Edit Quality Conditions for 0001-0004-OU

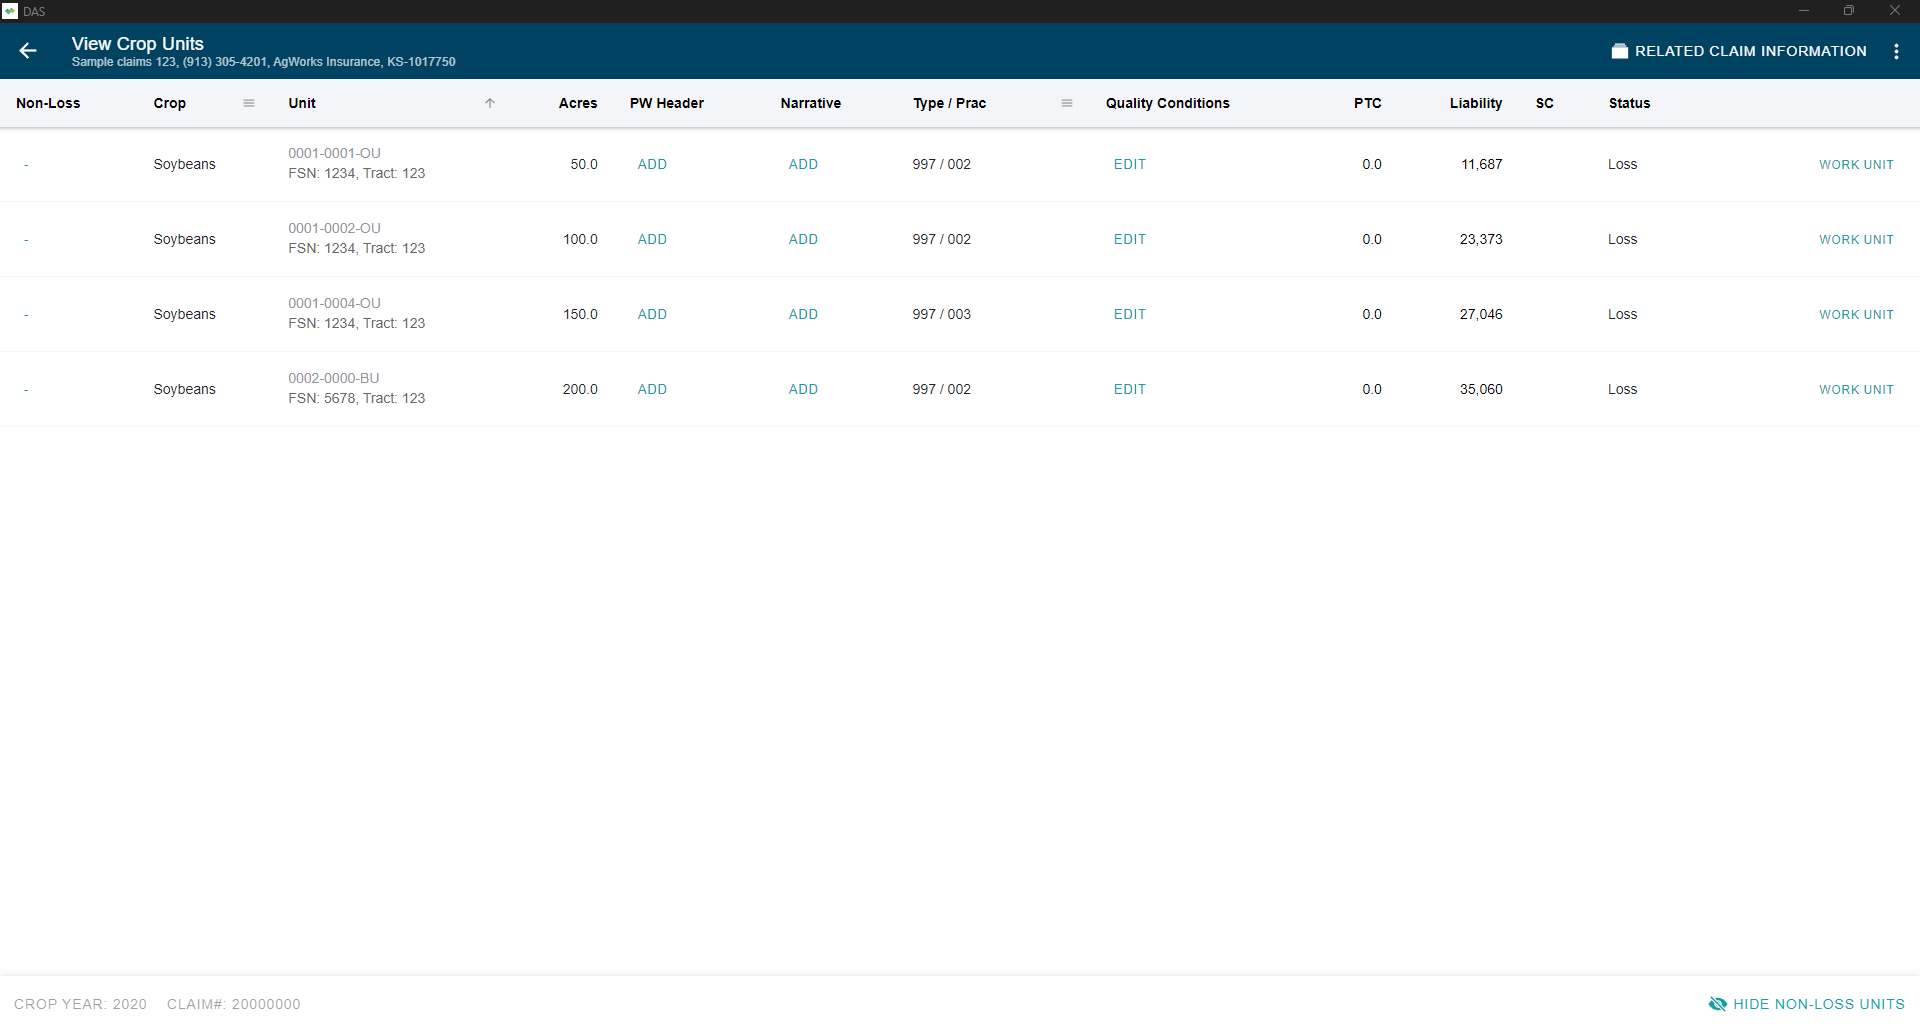pos(1130,314)
